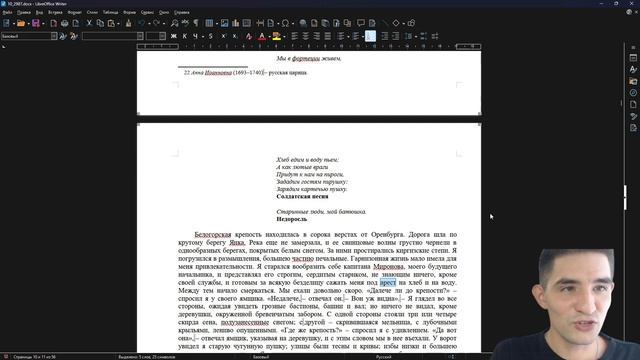Viewport: 640px width, 360px height.
Task: Click the yellow highlighting color button
Action: point(277,36)
